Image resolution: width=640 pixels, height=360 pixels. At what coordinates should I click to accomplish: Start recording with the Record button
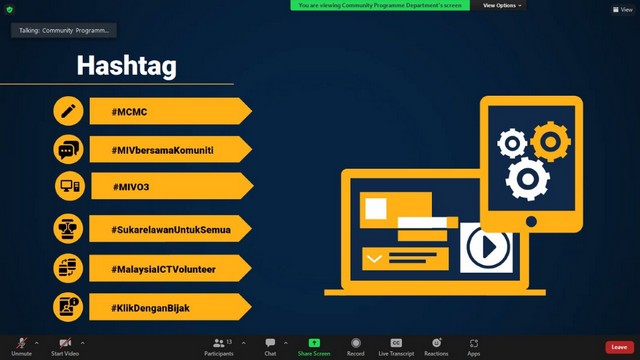coord(356,347)
